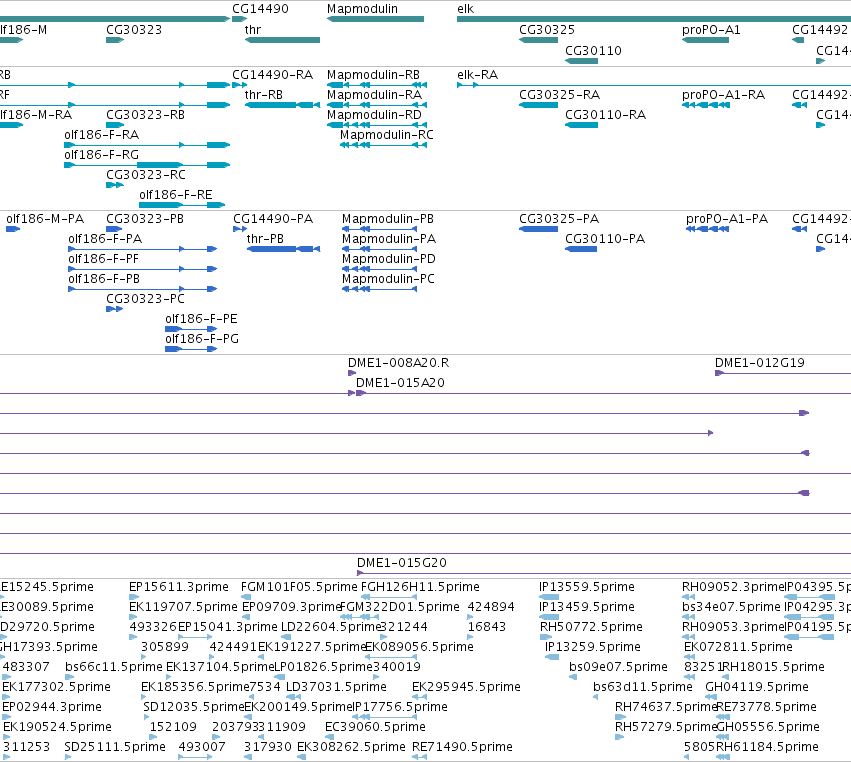This screenshot has height=762, width=851.
Task: Select EST 'EP15611.3prime'
Action: coord(179,587)
